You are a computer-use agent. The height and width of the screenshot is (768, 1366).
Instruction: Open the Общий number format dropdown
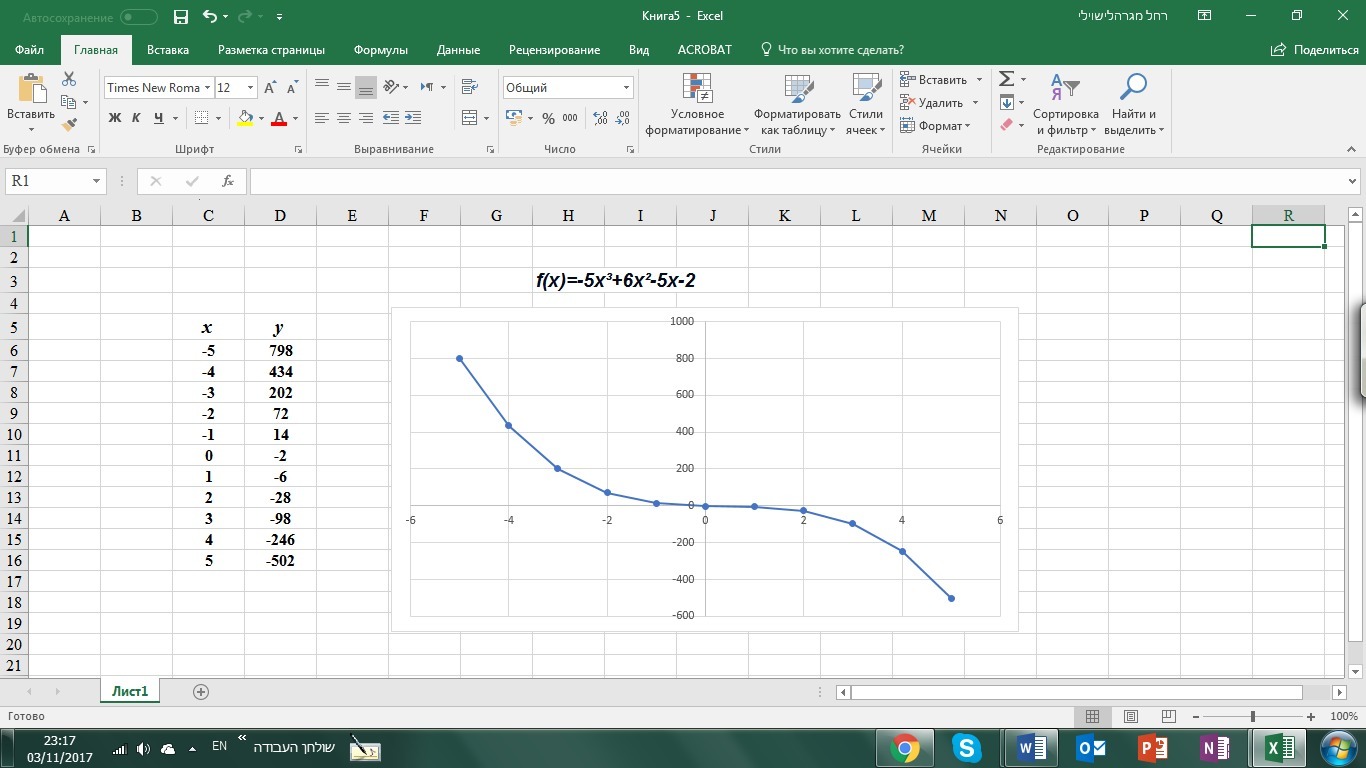pos(626,88)
